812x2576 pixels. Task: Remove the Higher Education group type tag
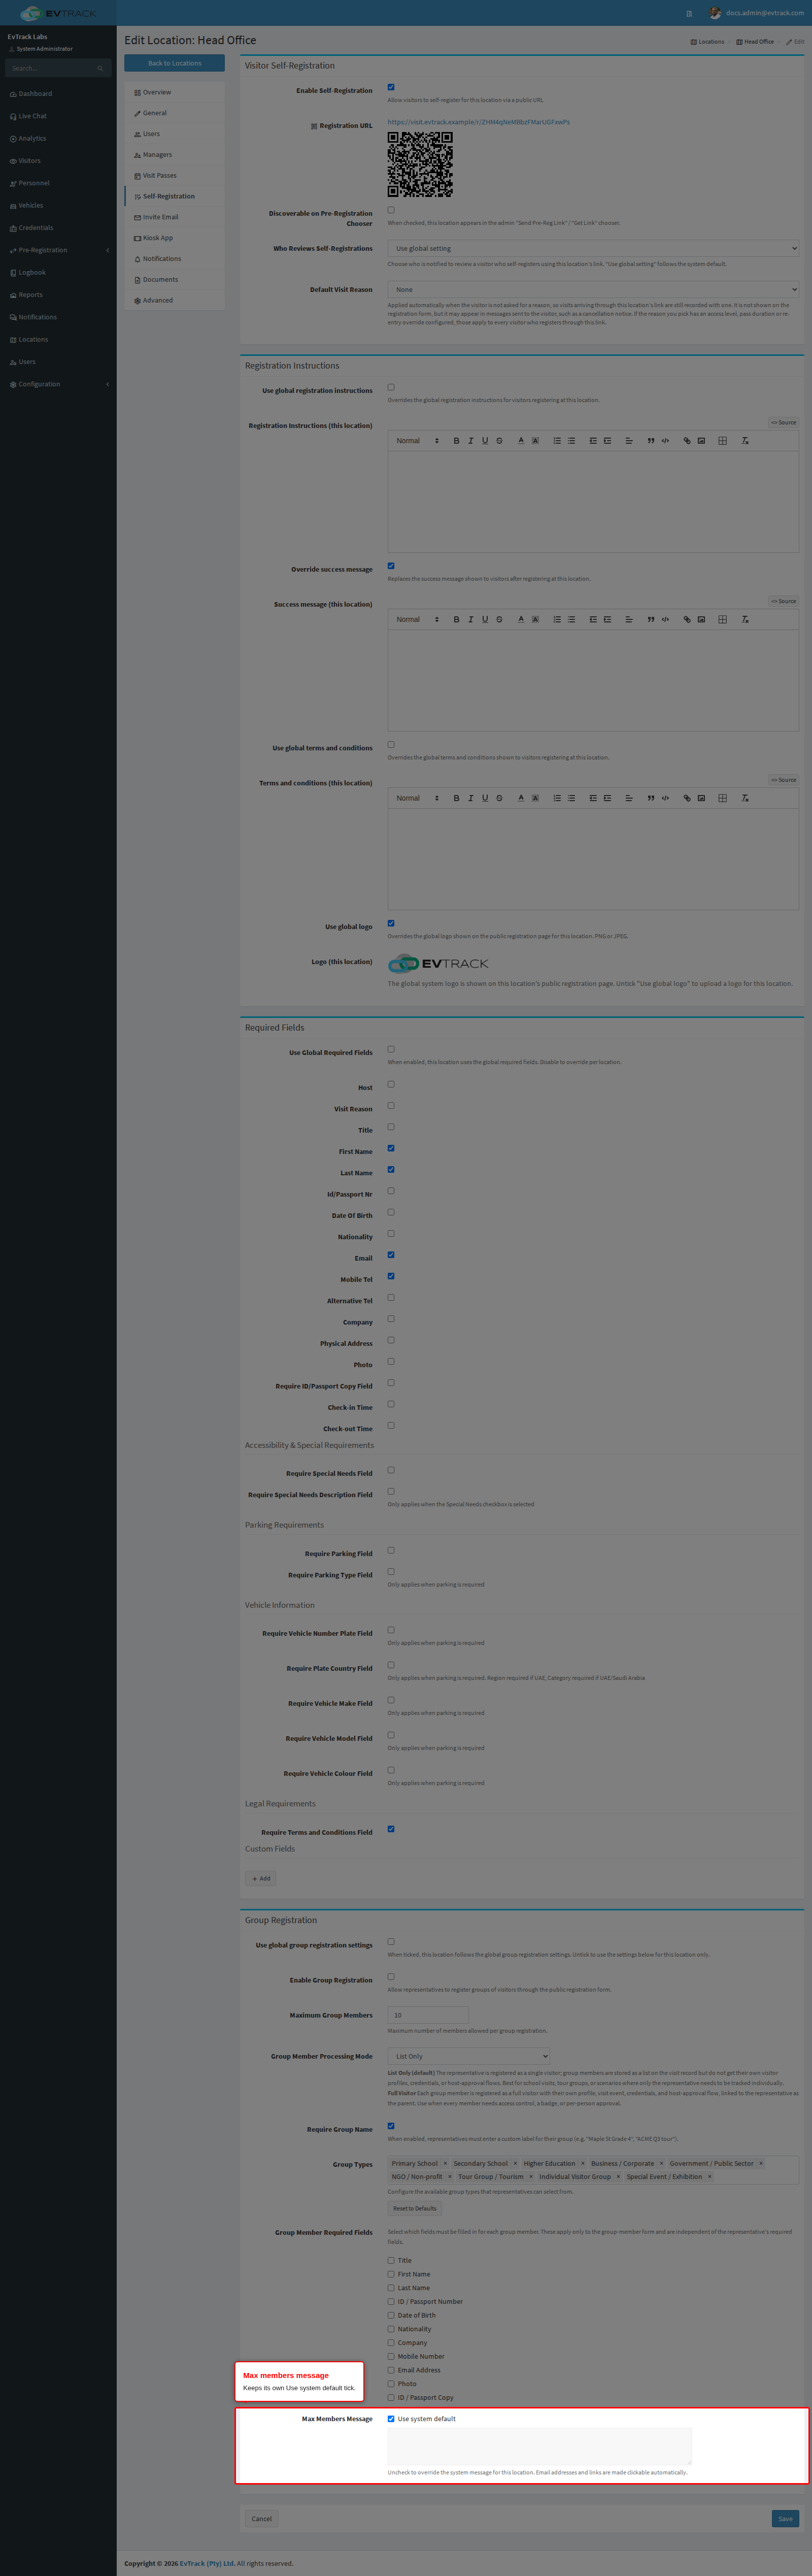[x=583, y=2163]
